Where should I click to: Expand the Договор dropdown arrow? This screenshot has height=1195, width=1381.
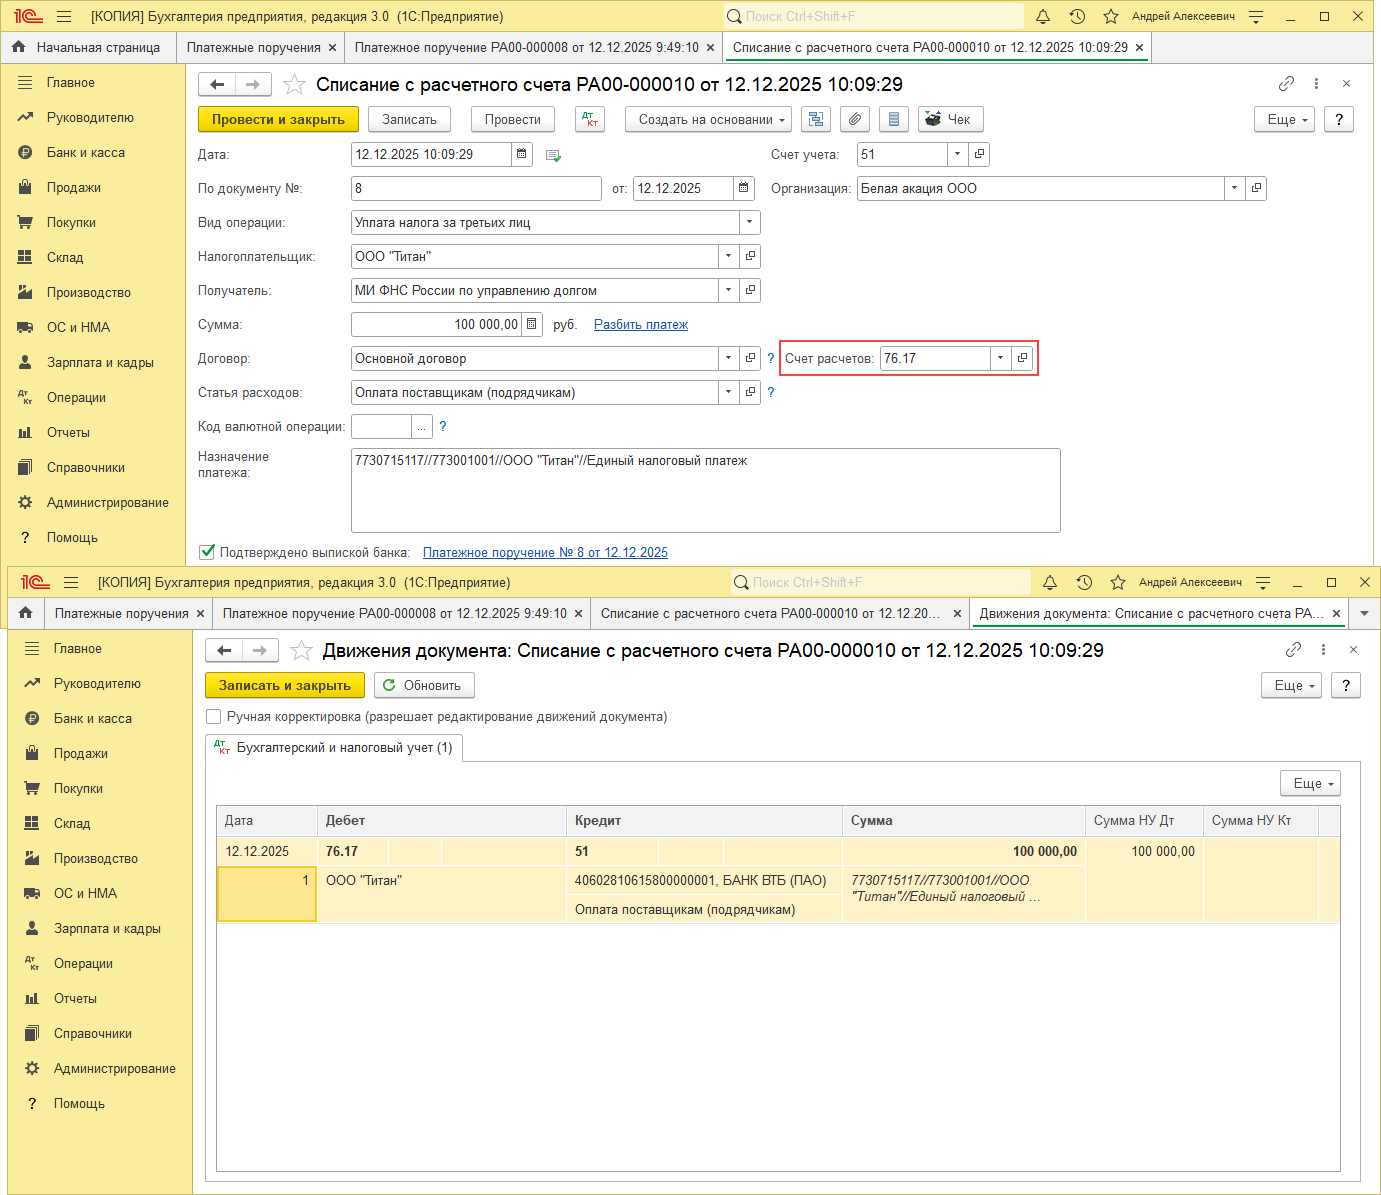point(729,358)
